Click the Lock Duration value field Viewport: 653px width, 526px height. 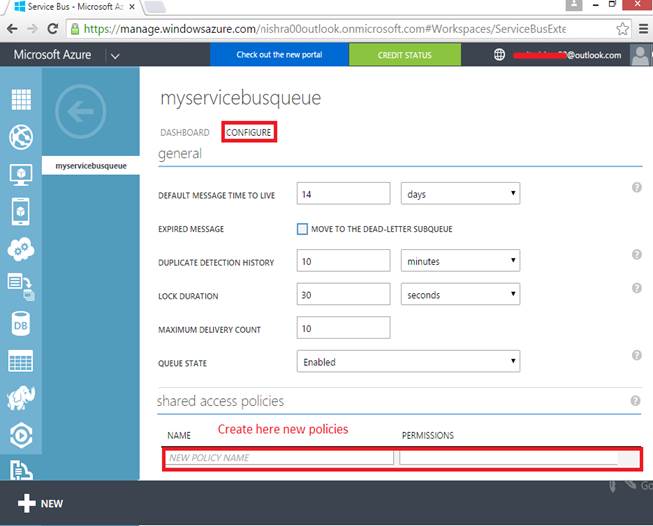344,294
